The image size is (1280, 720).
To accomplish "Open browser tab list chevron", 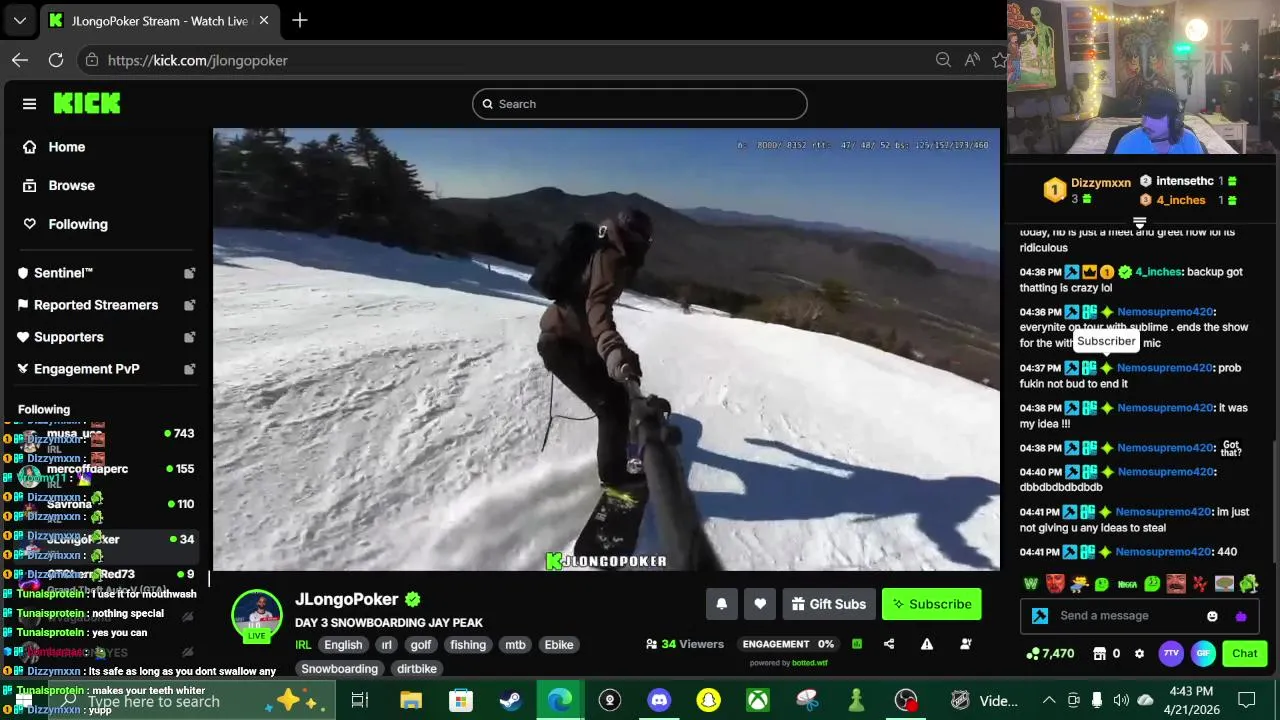I will (x=19, y=20).
